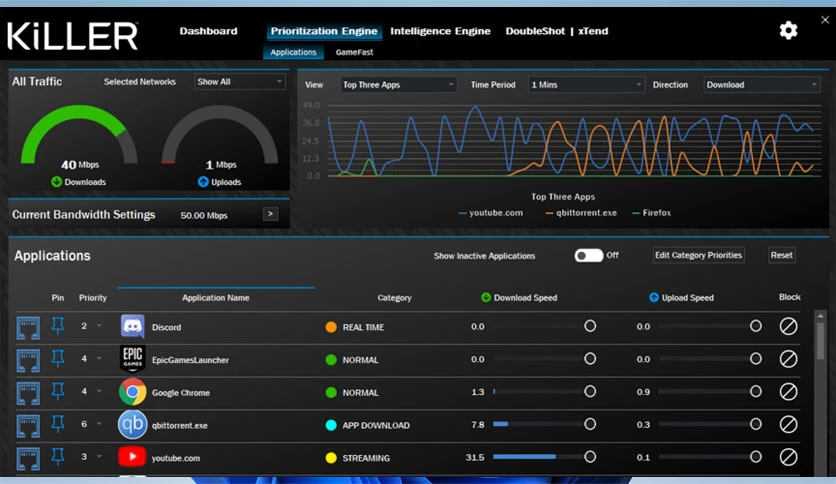836x484 pixels.
Task: Click the Epic Games app icon
Action: 132,359
